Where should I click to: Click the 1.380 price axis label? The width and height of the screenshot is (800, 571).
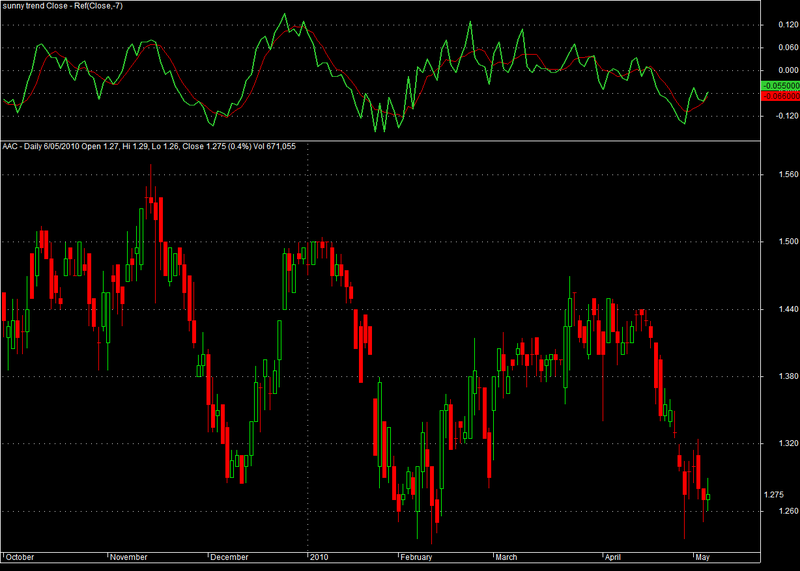(788, 377)
